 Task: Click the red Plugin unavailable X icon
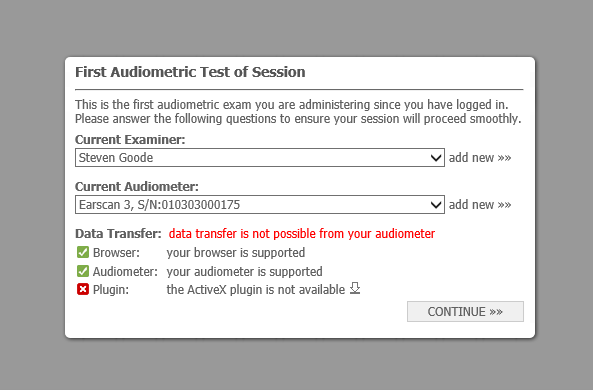click(83, 289)
